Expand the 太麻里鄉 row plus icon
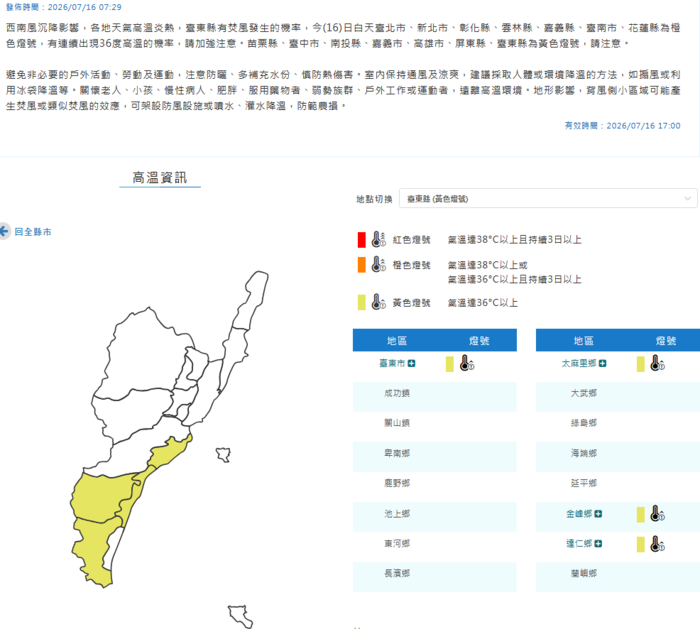The height and width of the screenshot is (629, 700). click(602, 363)
